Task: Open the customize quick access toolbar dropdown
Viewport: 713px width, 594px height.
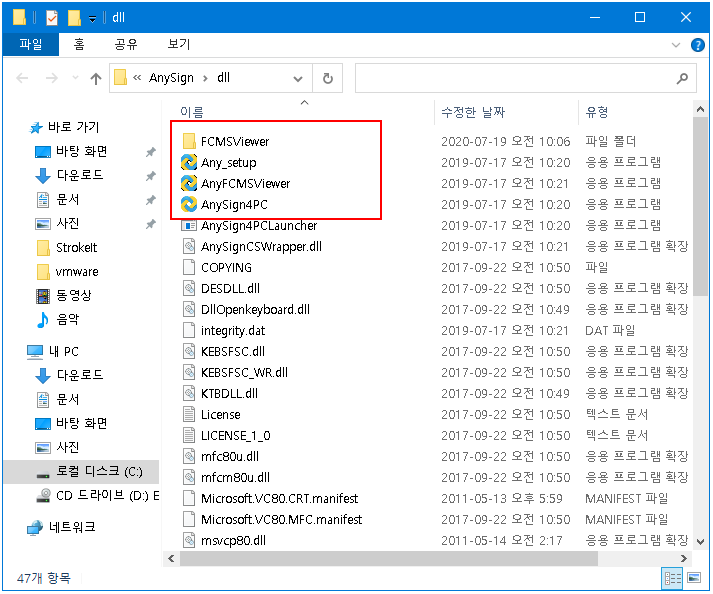Action: tap(92, 19)
